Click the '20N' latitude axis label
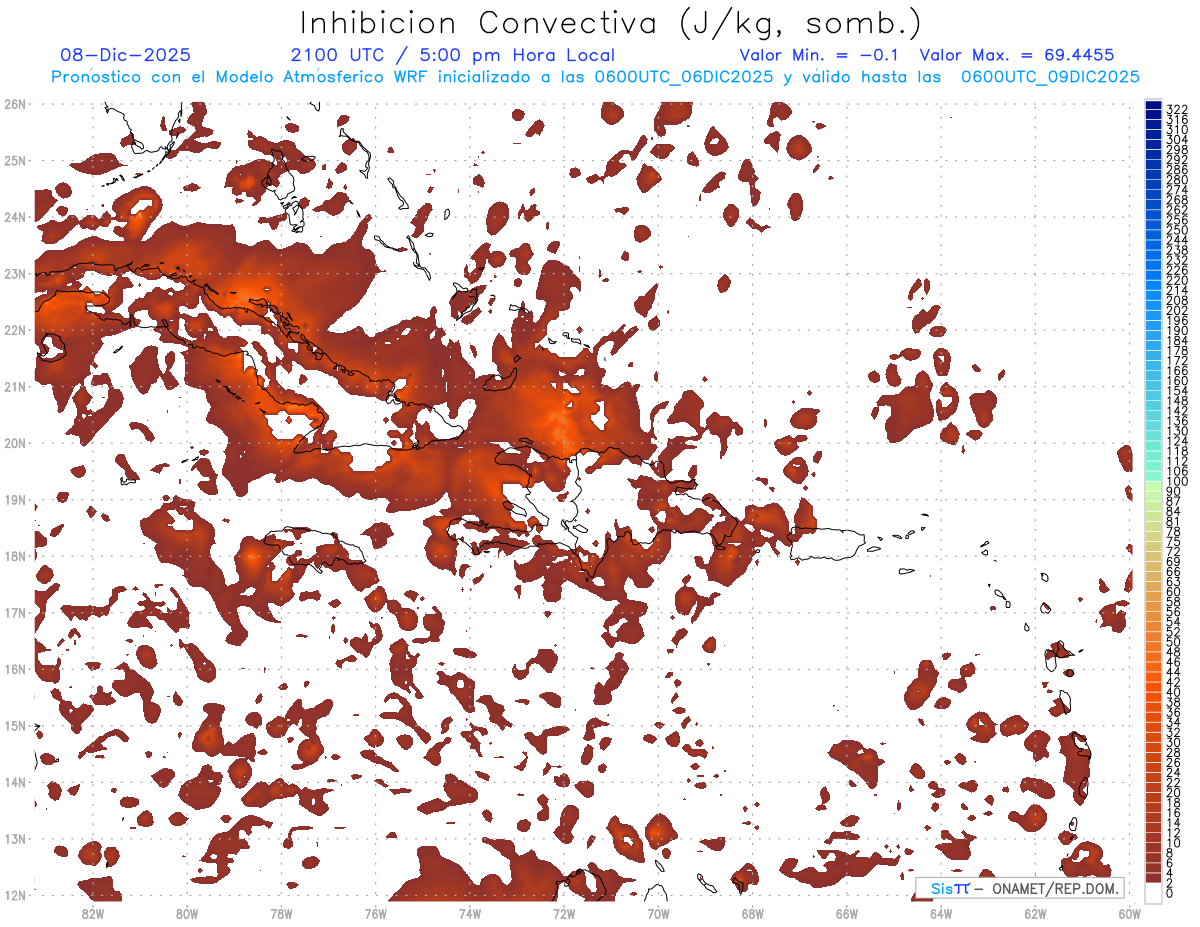The image size is (1200, 927). [x=14, y=443]
